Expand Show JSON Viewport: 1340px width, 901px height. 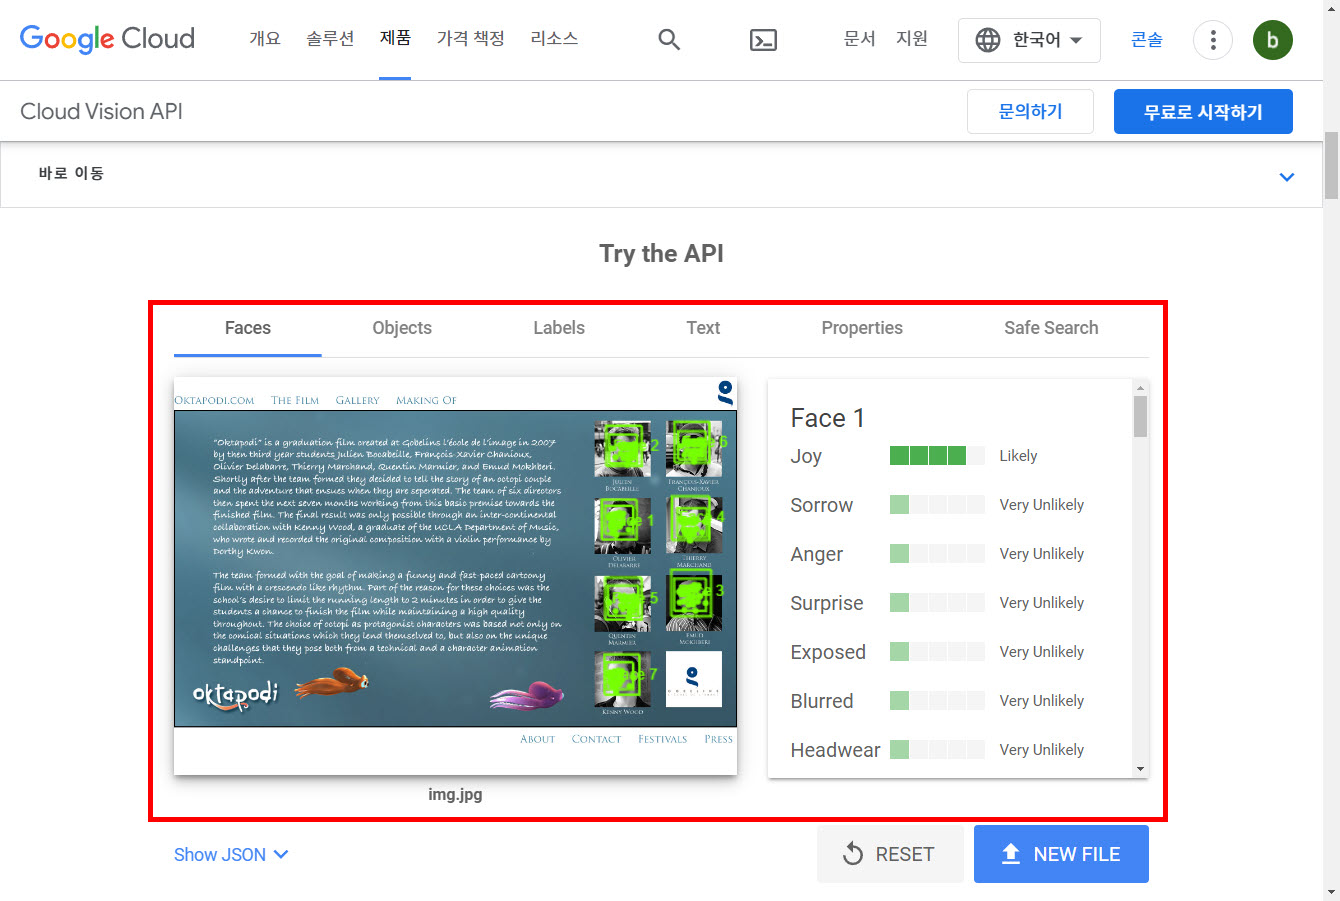(x=231, y=854)
